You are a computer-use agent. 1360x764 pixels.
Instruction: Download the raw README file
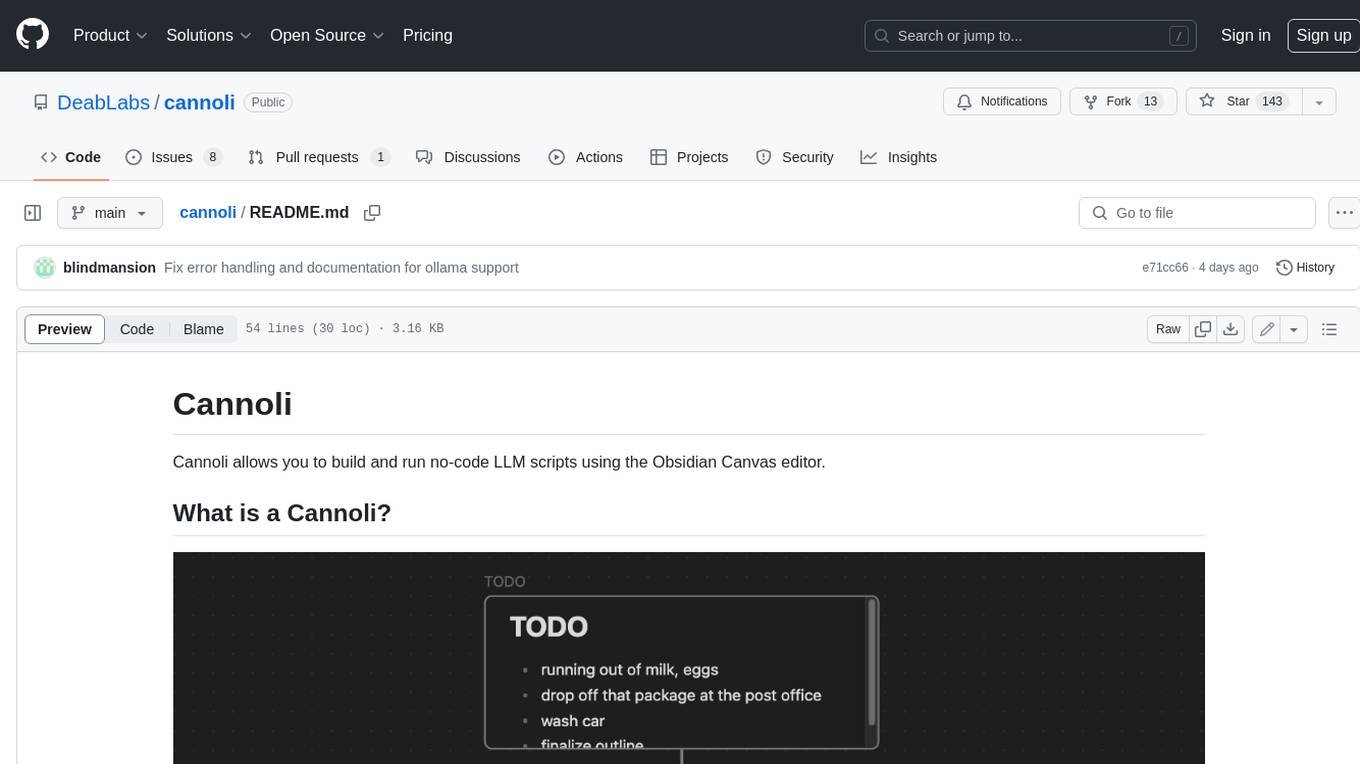[x=1231, y=329]
